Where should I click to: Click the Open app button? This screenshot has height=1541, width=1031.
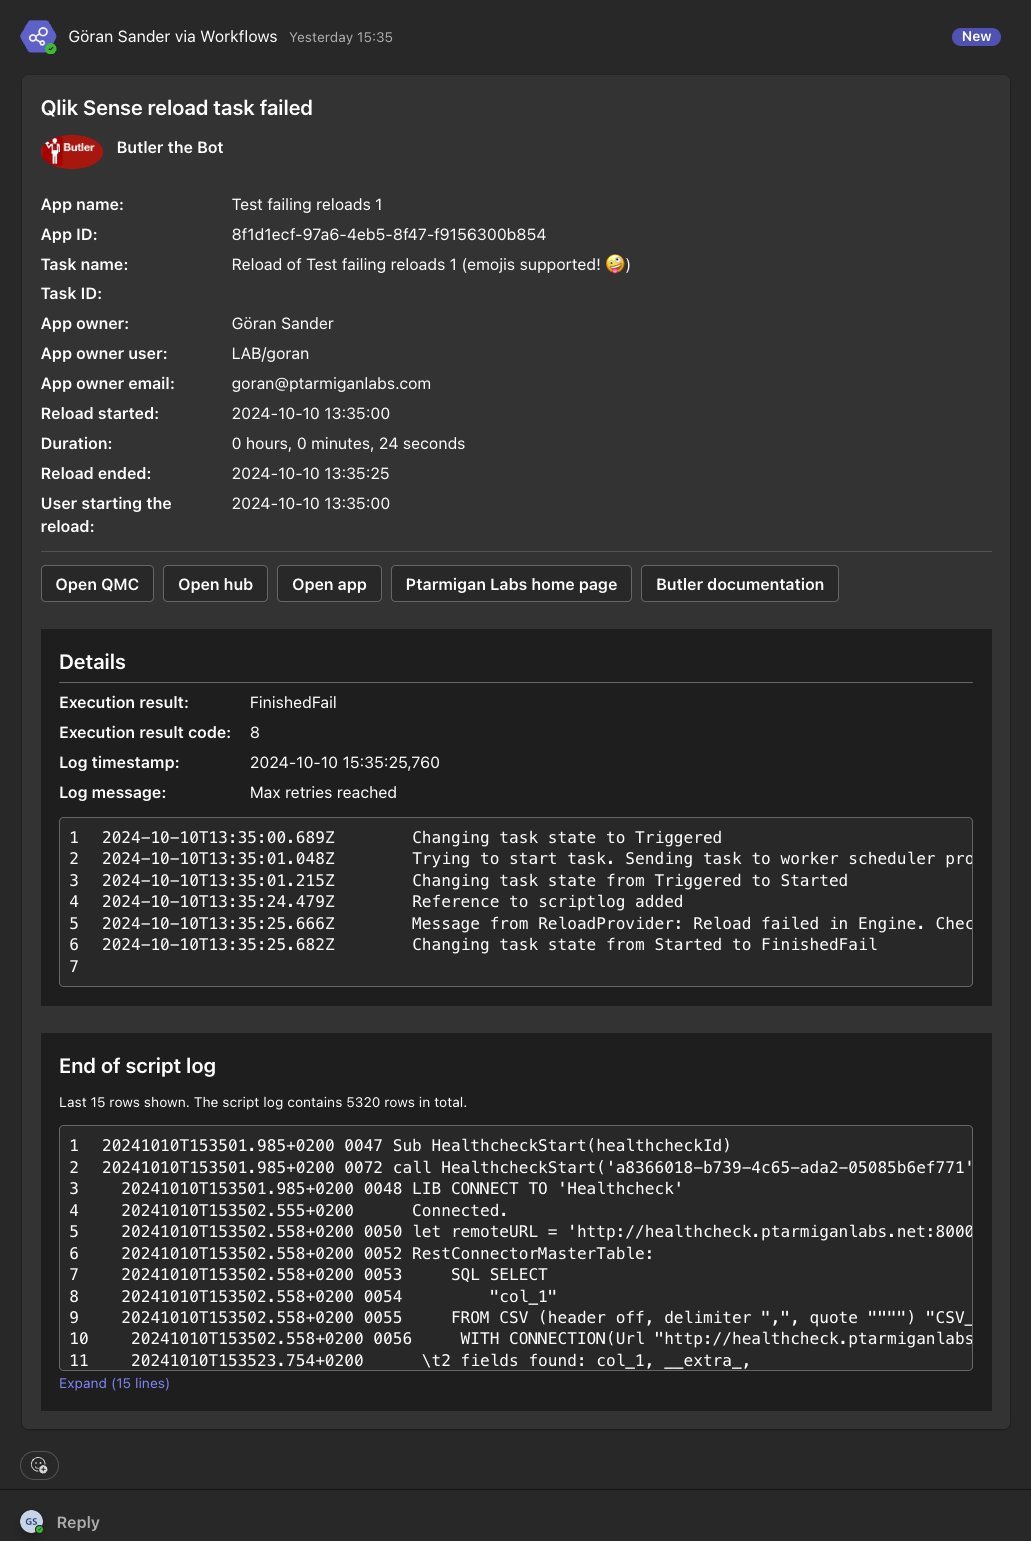click(x=329, y=584)
